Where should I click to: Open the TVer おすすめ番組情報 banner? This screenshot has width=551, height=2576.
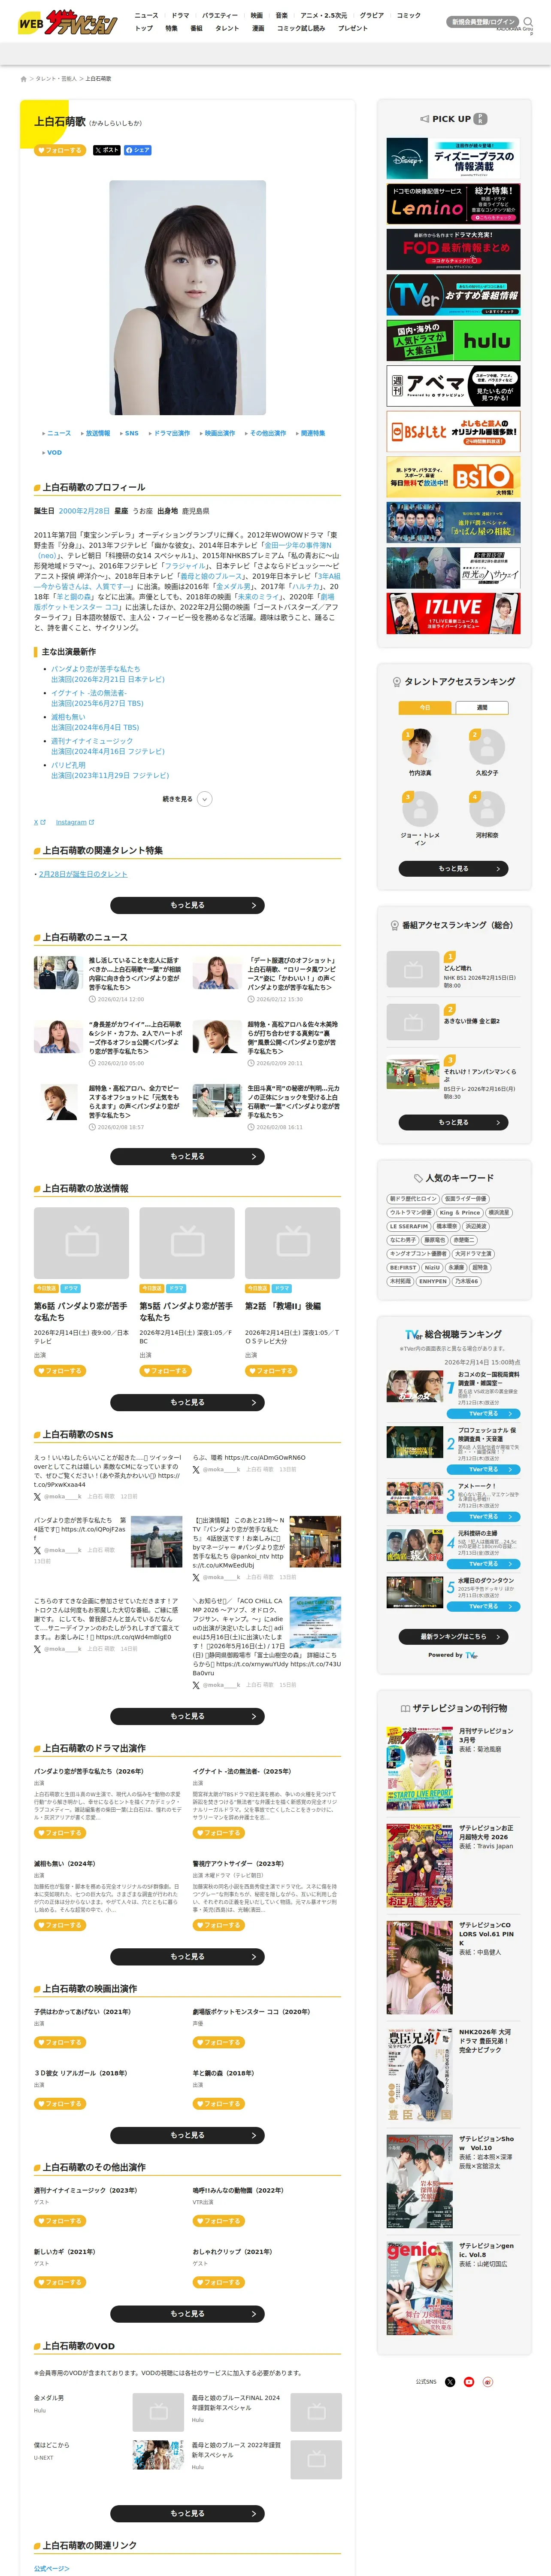pos(453,295)
